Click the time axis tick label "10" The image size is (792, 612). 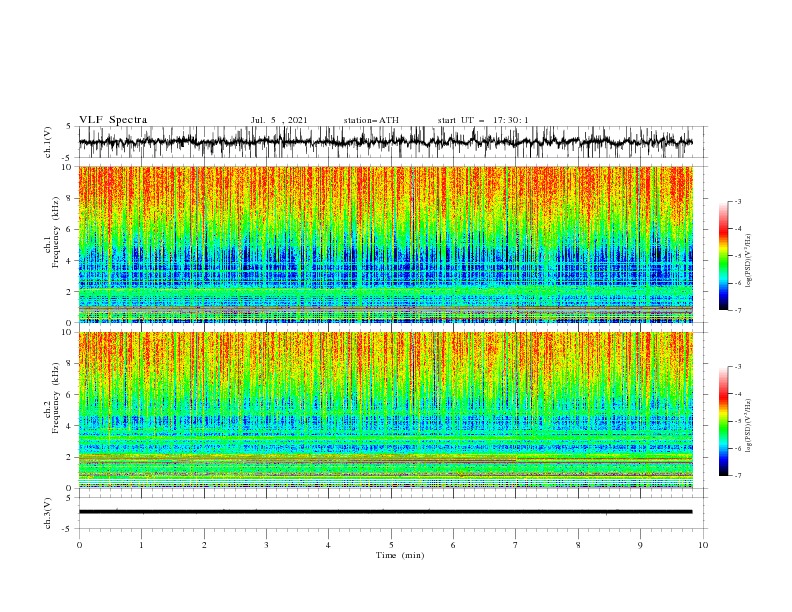[703, 545]
